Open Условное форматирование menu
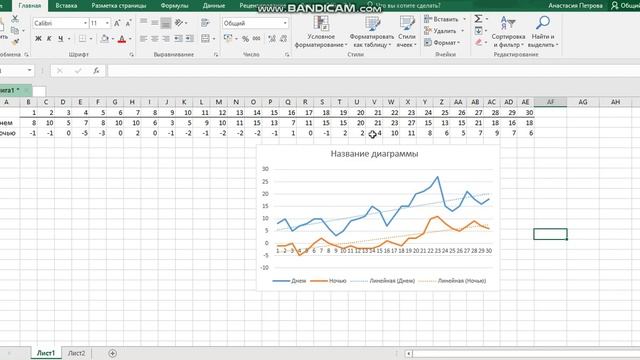The height and width of the screenshot is (360, 640). tap(321, 32)
